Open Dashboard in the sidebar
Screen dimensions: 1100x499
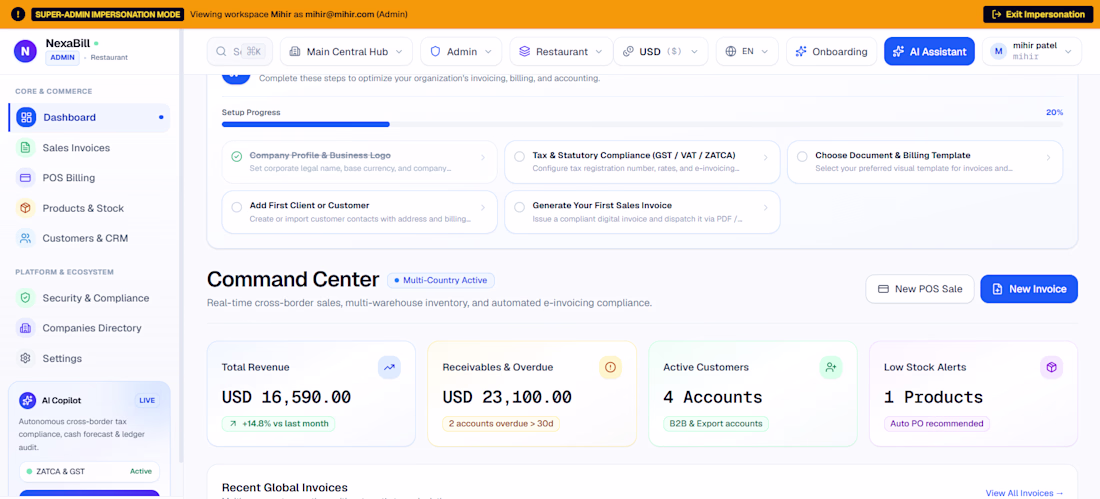(89, 117)
